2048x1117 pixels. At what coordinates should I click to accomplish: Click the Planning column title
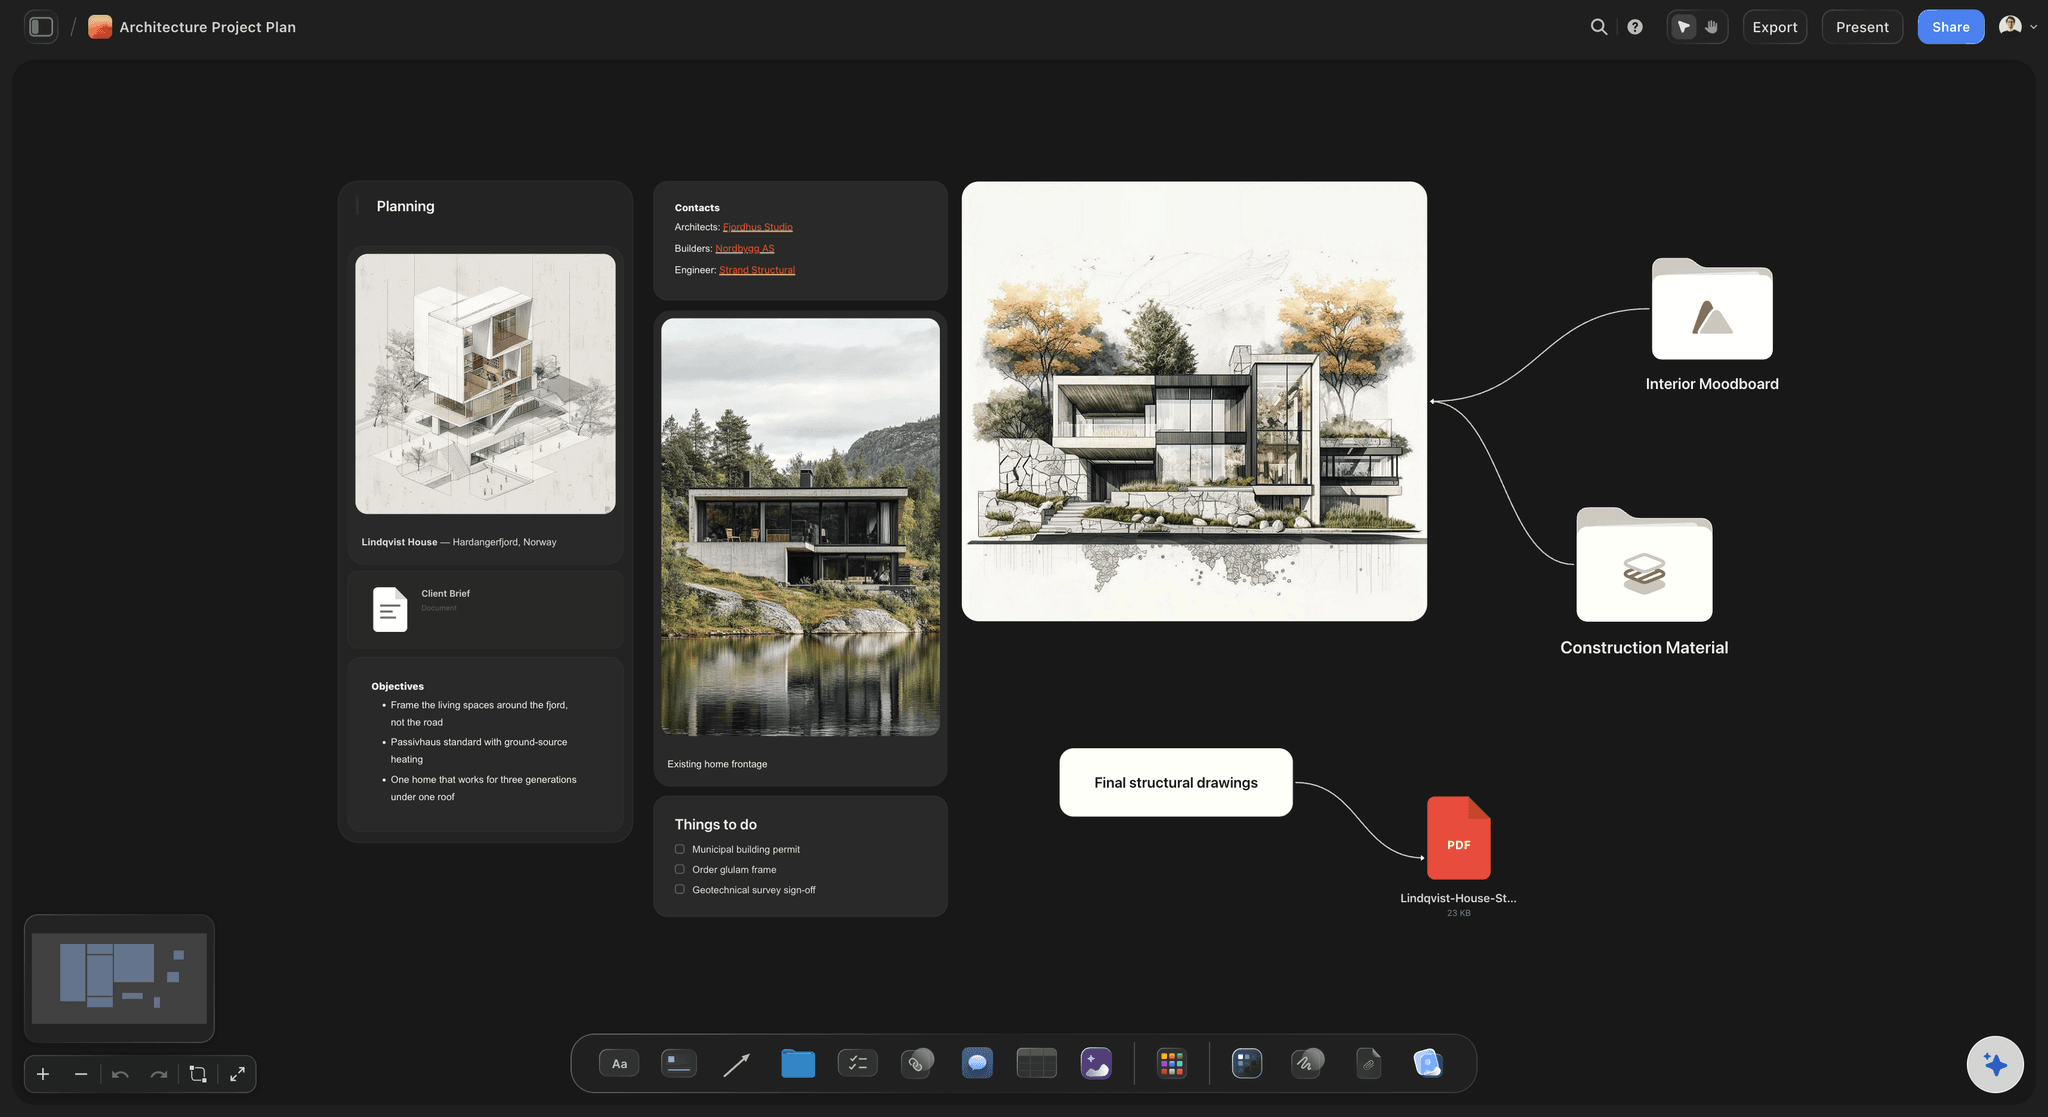(x=405, y=206)
